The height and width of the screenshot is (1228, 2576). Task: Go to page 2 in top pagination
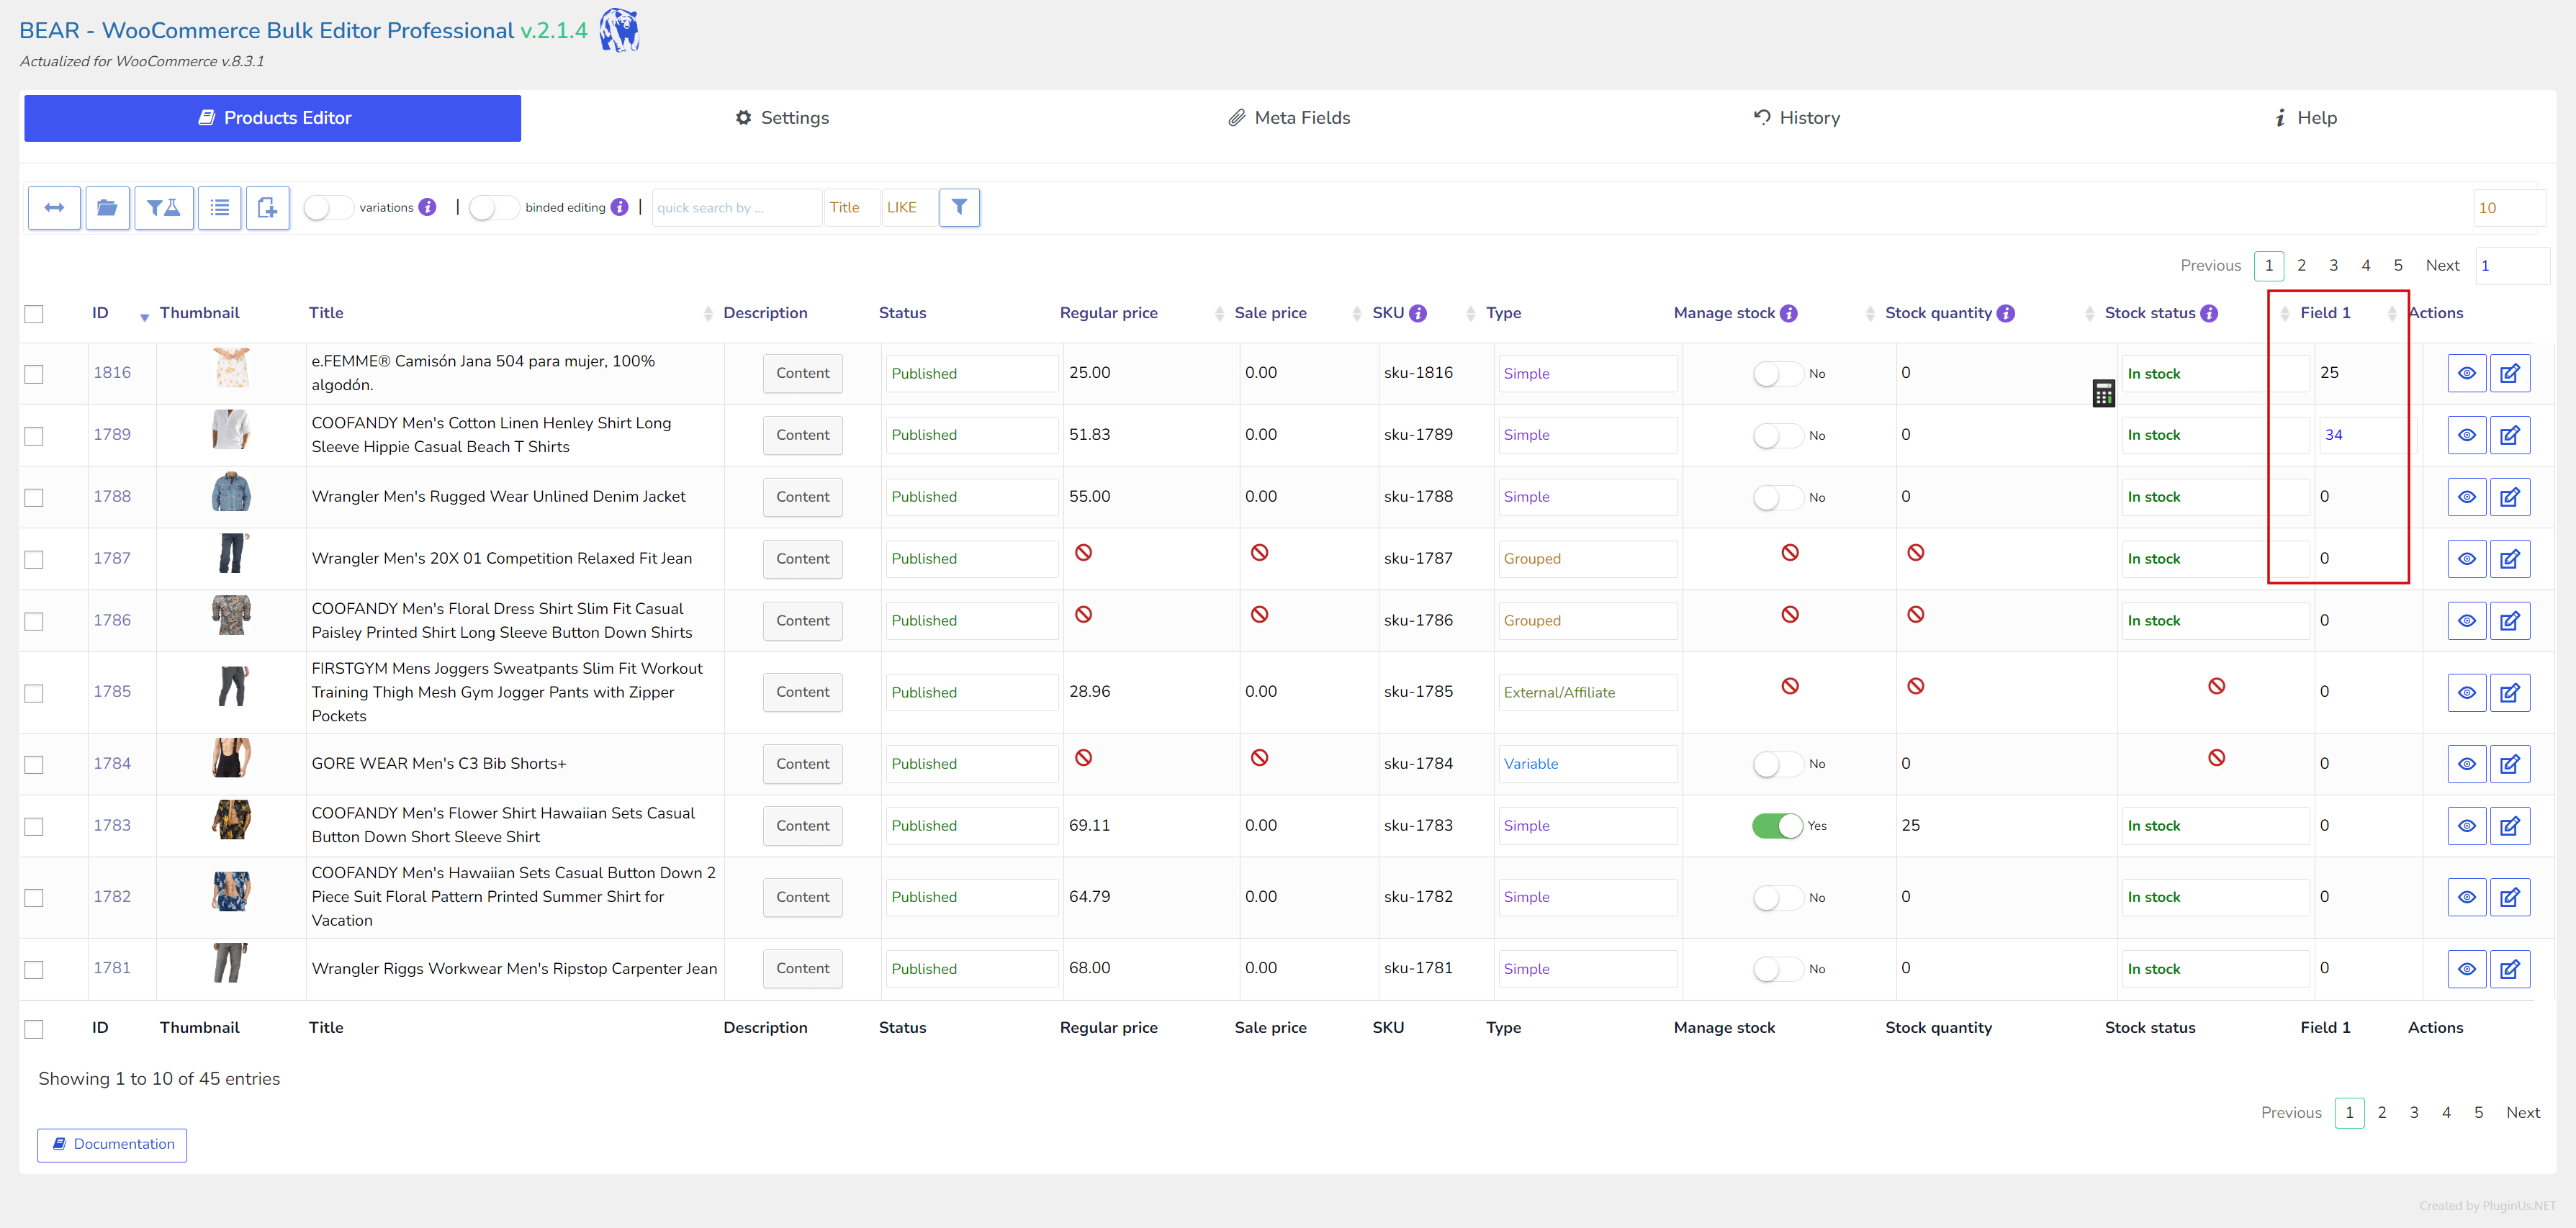tap(2301, 266)
